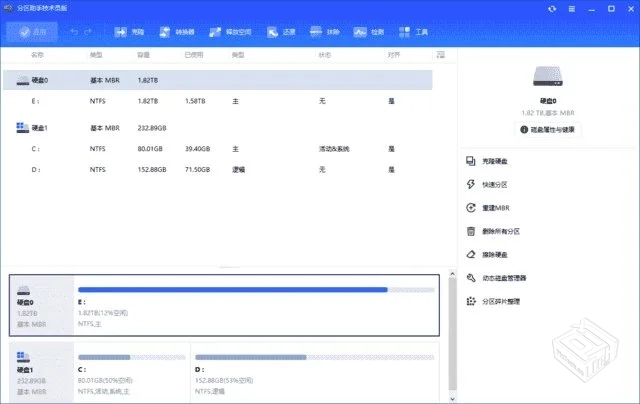The image size is (640, 404).
Task: Click the 应用 (Apply) button in toolbar
Action: (32, 32)
